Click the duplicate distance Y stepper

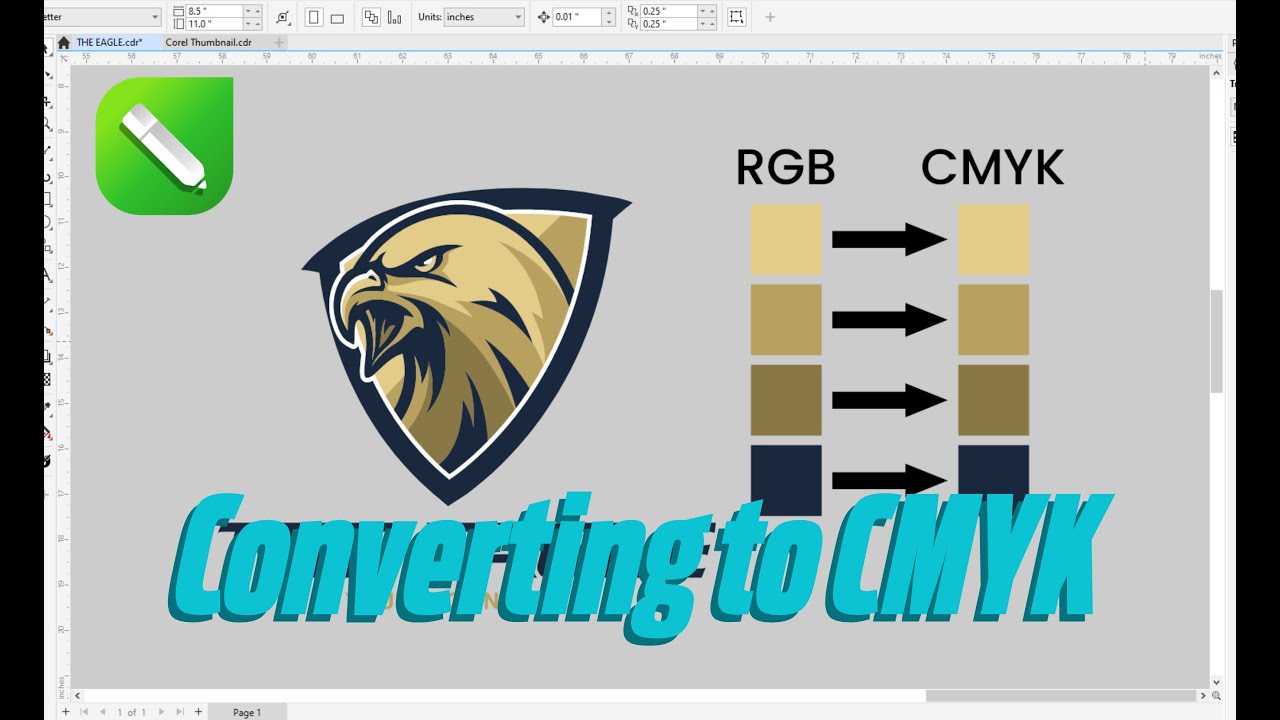pyautogui.click(x=708, y=23)
